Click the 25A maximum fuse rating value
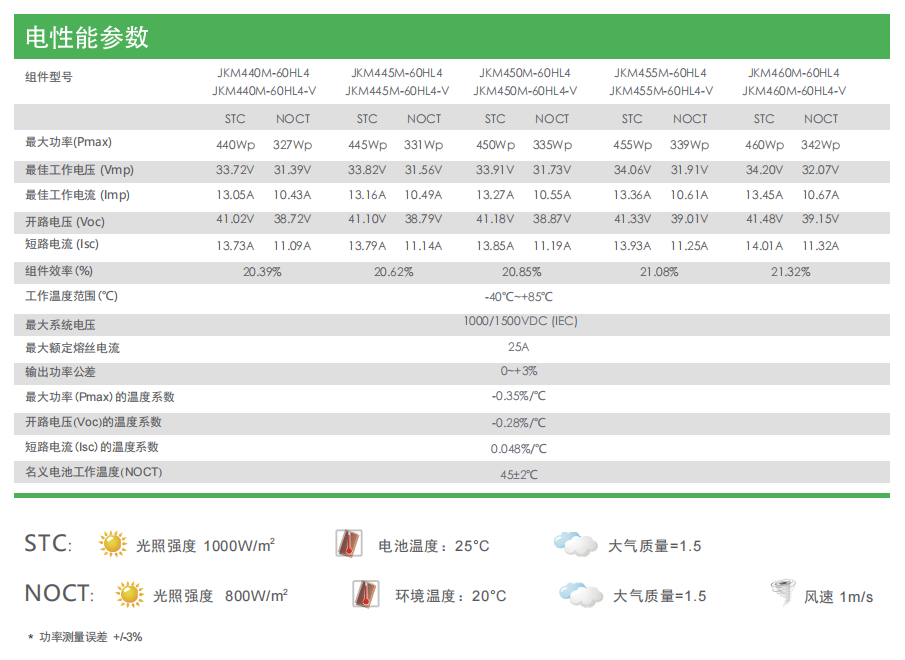 tap(518, 347)
